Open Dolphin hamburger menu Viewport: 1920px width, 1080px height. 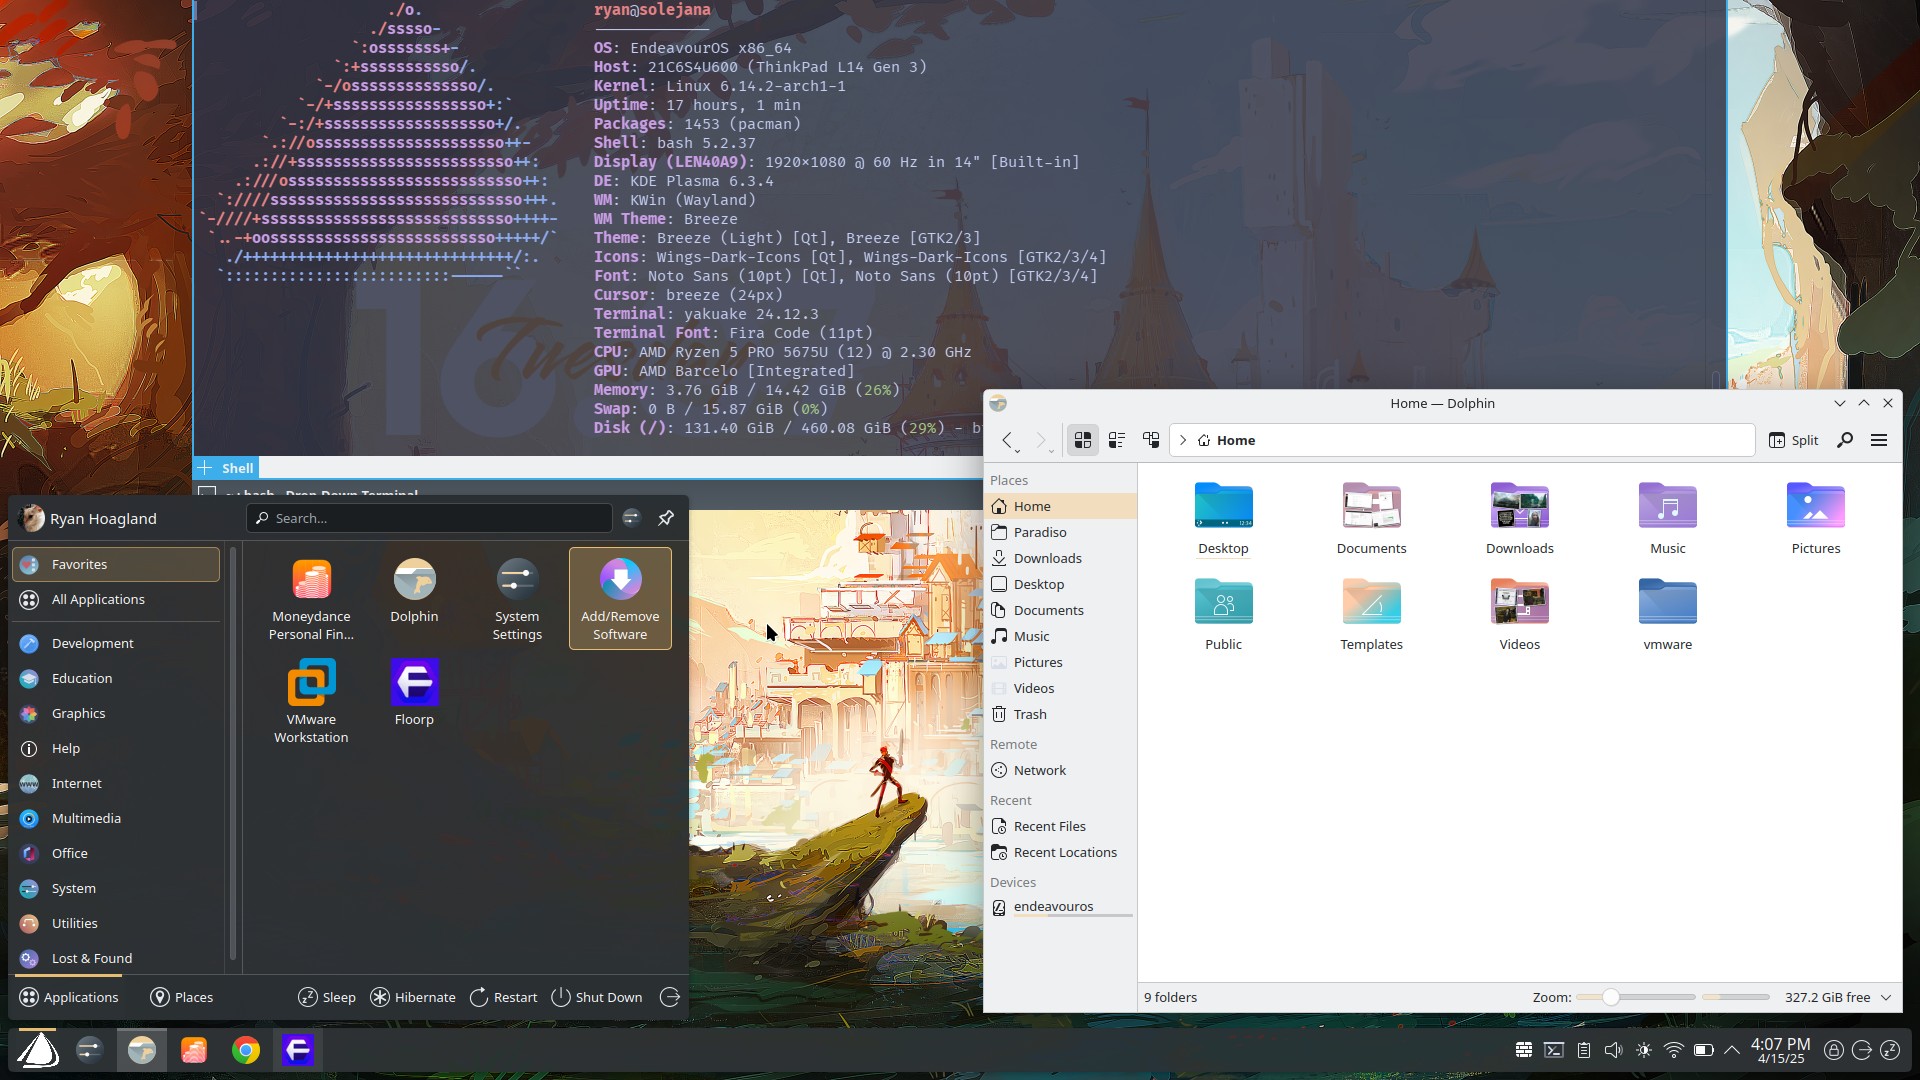pyautogui.click(x=1879, y=440)
